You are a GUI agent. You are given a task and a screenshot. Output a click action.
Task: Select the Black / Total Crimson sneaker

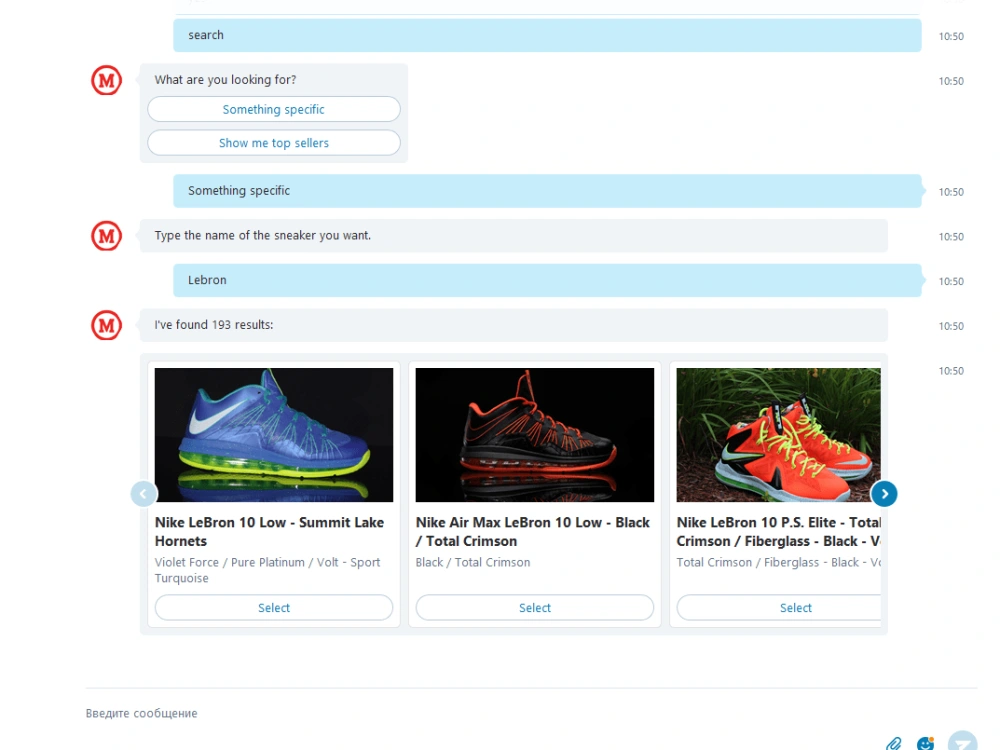coord(534,608)
